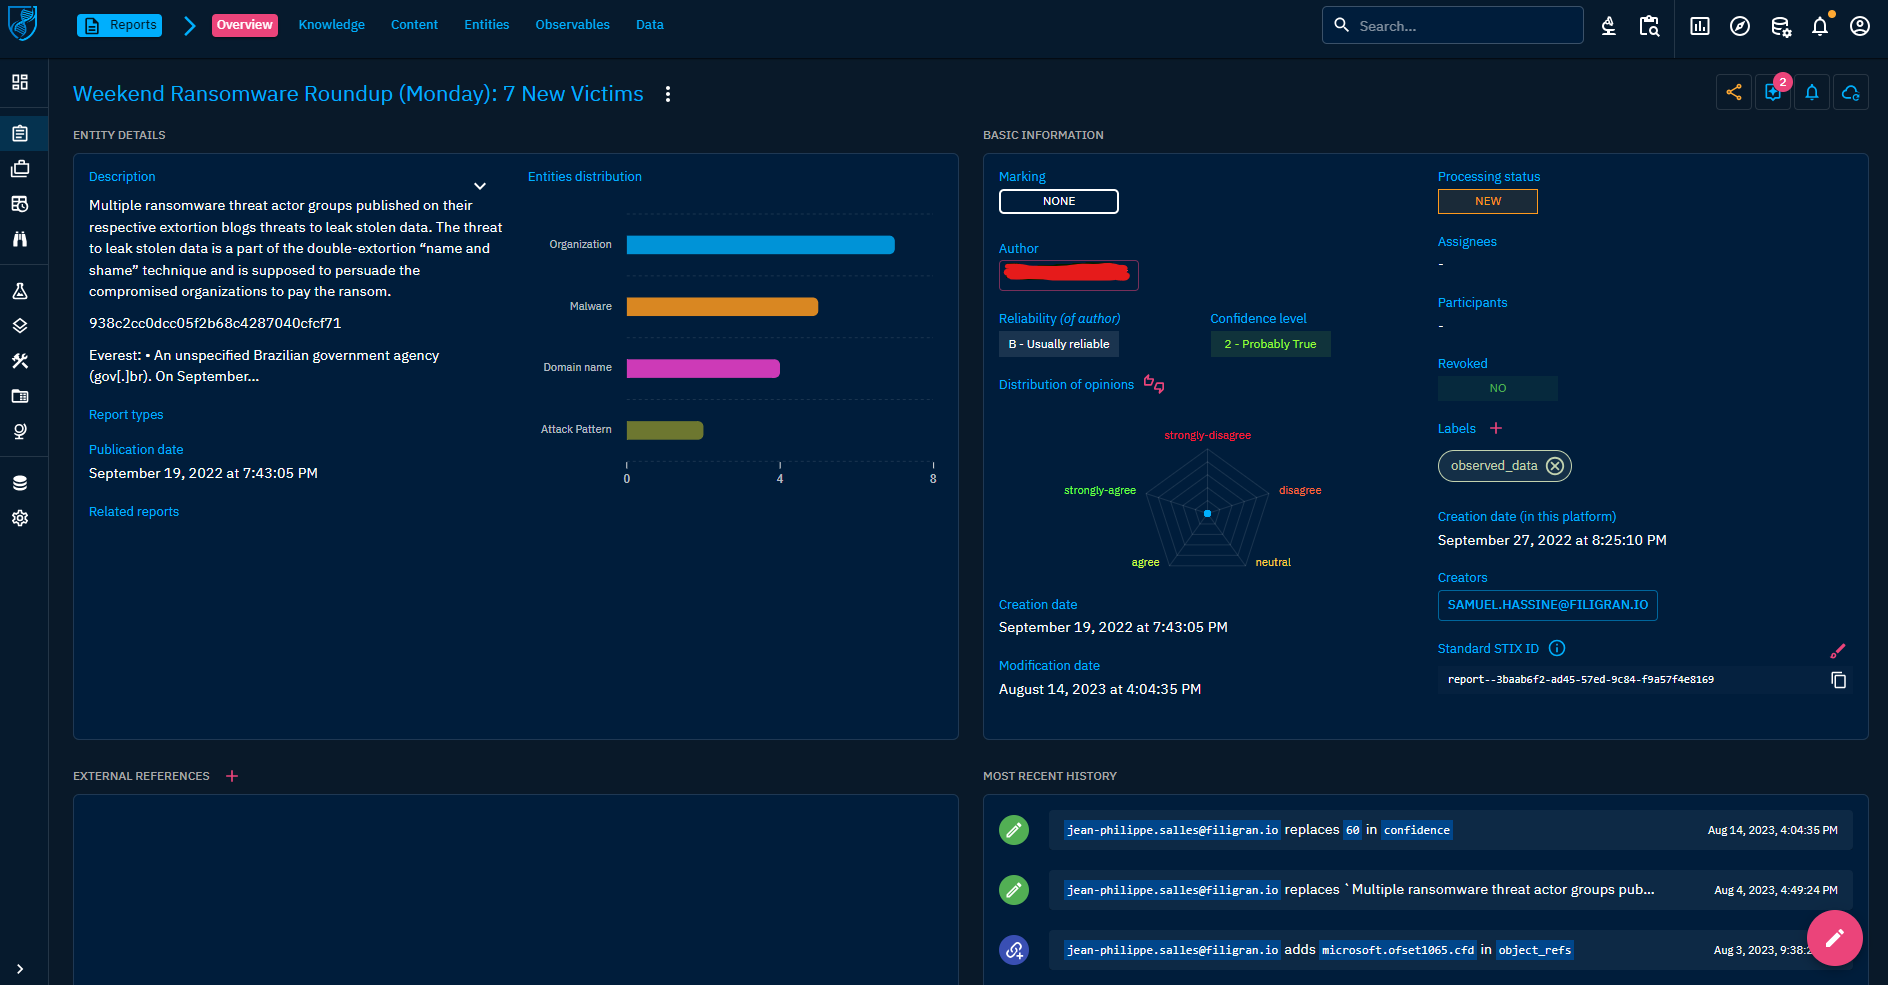
Task: Open the settings gear in left sidebar
Action: [20, 518]
